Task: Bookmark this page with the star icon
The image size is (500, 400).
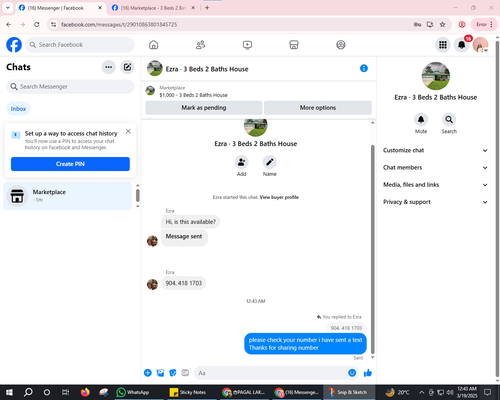Action: pyautogui.click(x=442, y=24)
